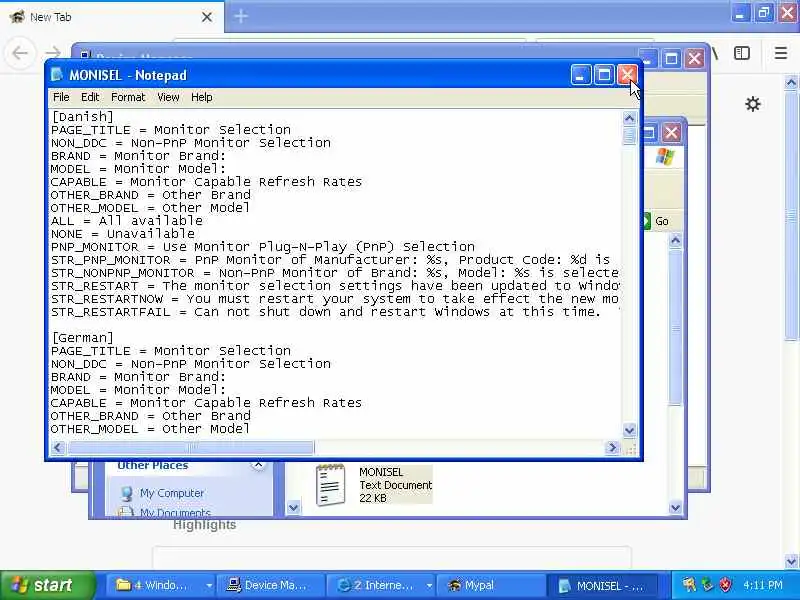Click the Mypal icon on the browser tab
Screen dimensions: 800x600
17,16
